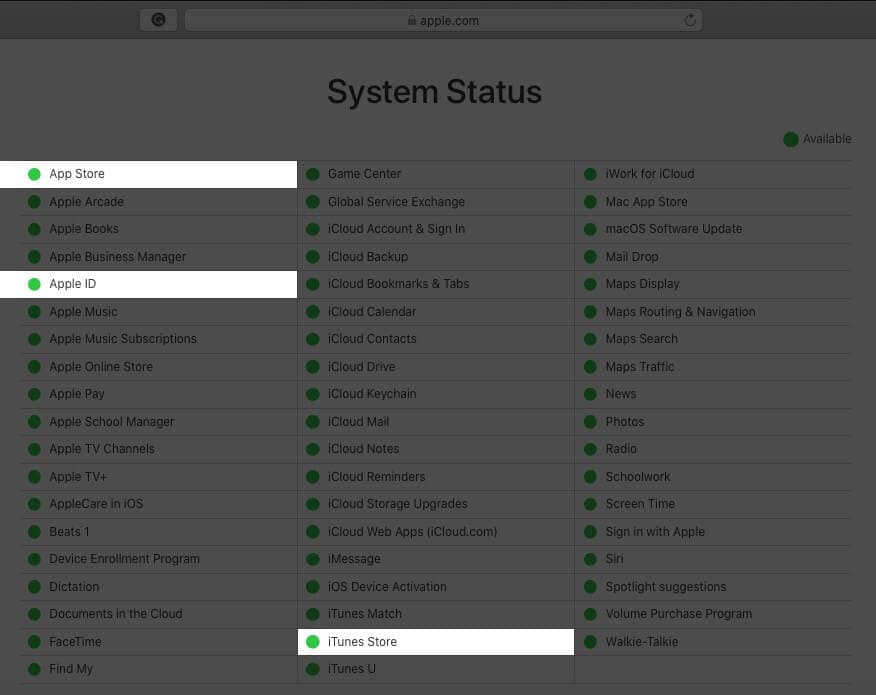This screenshot has height=695, width=876.
Task: Click the Sign in with Apple entry
Action: click(x=655, y=532)
